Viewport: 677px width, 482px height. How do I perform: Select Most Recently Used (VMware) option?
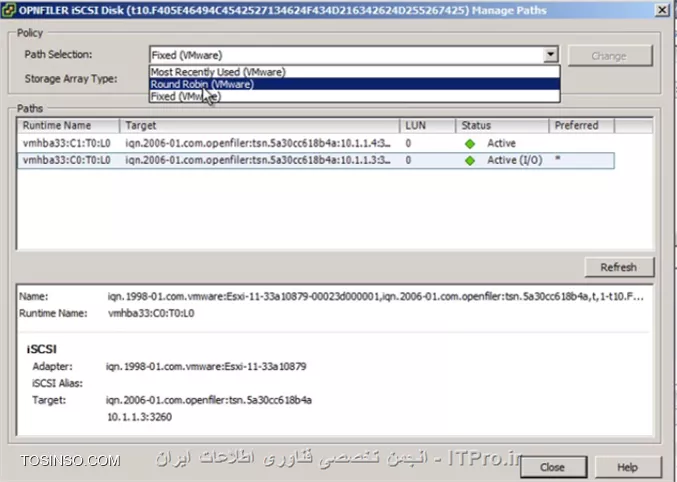click(x=355, y=72)
